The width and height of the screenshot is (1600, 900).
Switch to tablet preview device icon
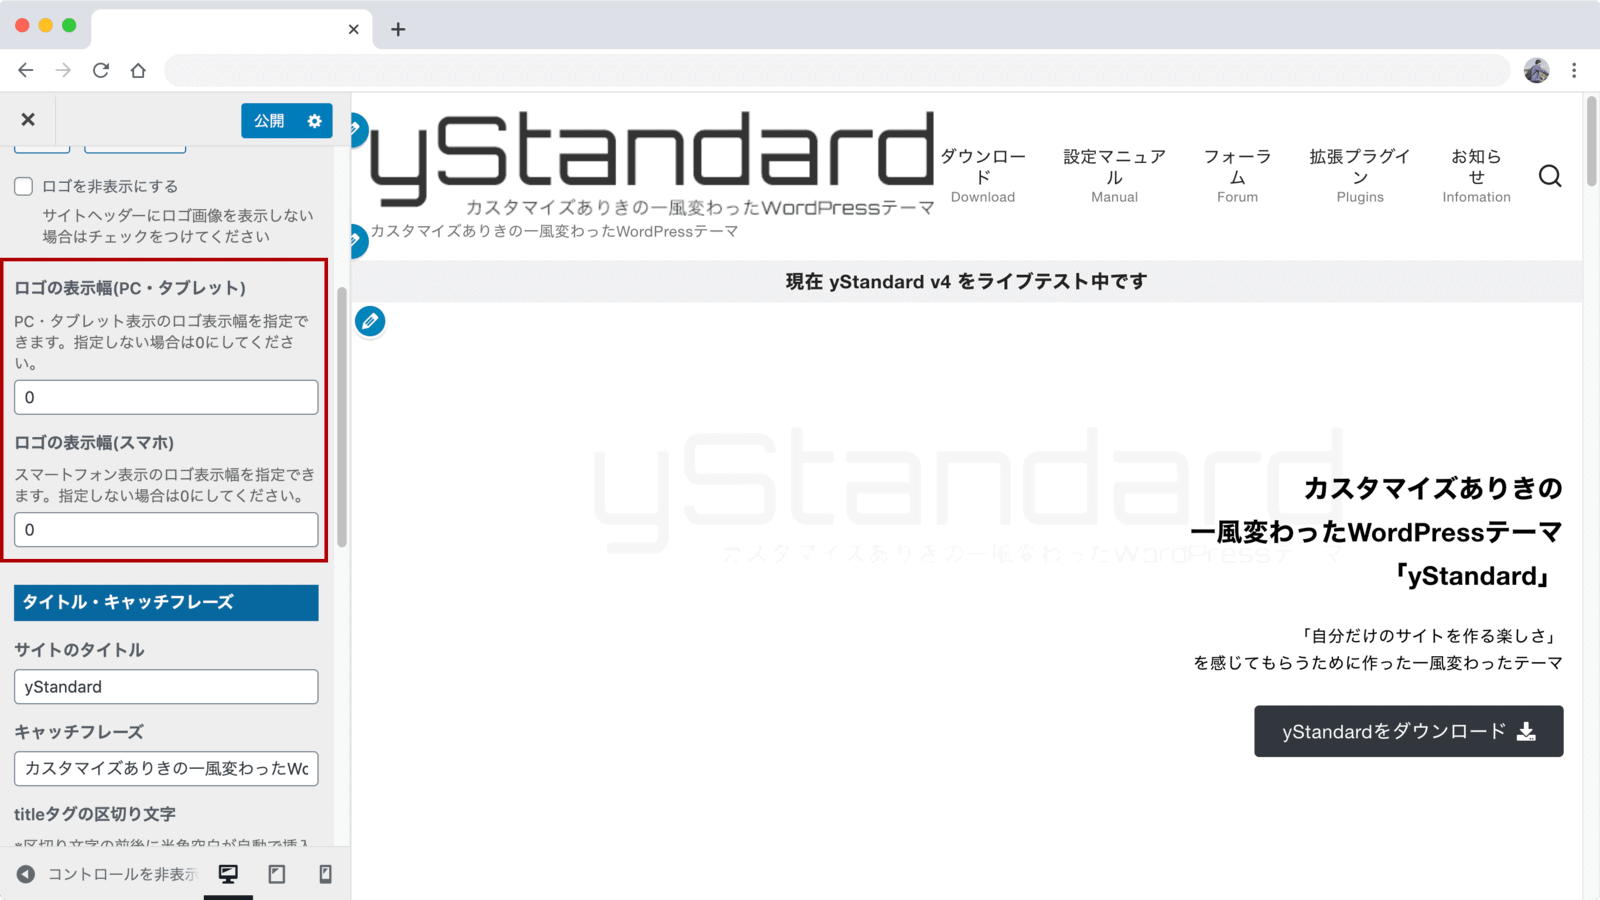pyautogui.click(x=277, y=874)
